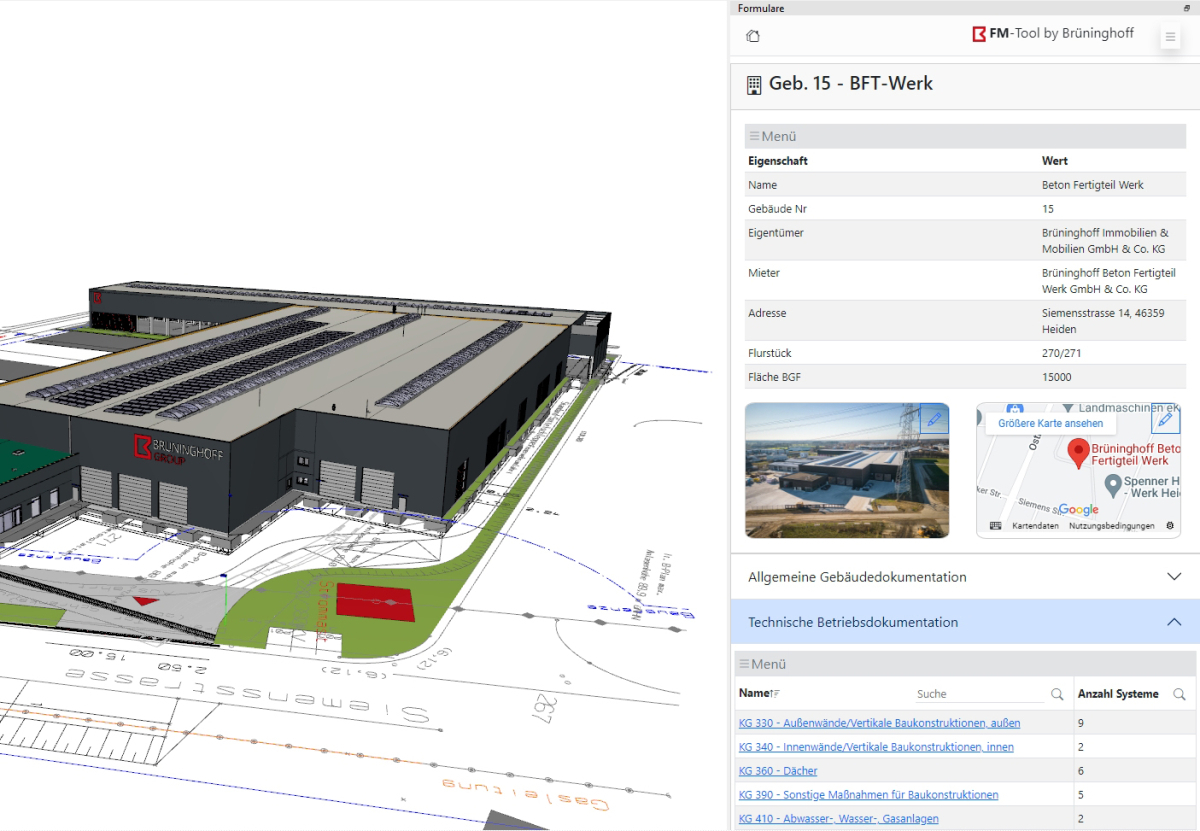Screen dimensions: 1200x831
Task: Select the Geb. 15 - BFT-Werk title
Action: click(851, 84)
